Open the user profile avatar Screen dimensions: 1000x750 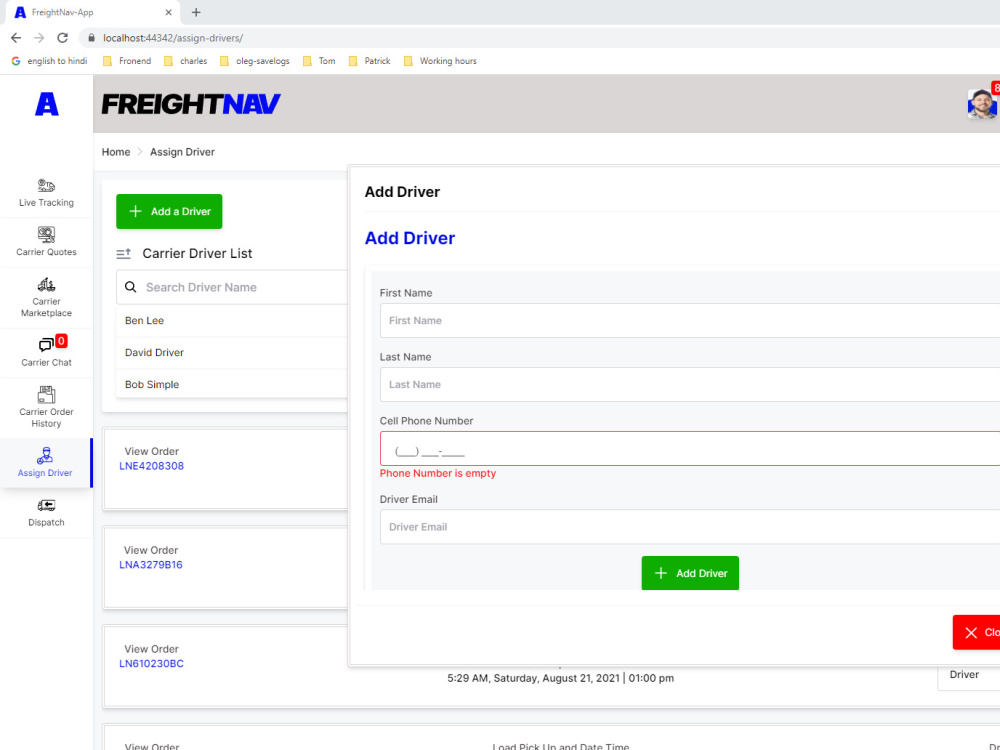[982, 104]
